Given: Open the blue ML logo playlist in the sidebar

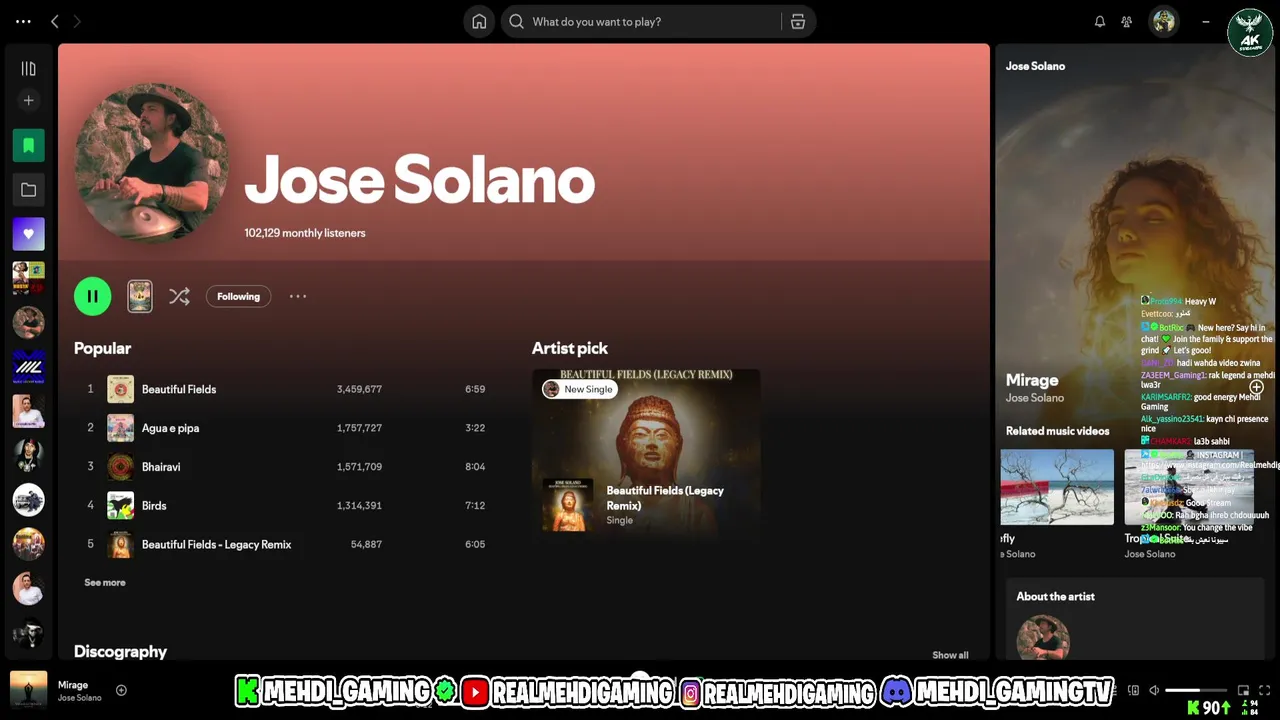Looking at the screenshot, I should (x=28, y=367).
